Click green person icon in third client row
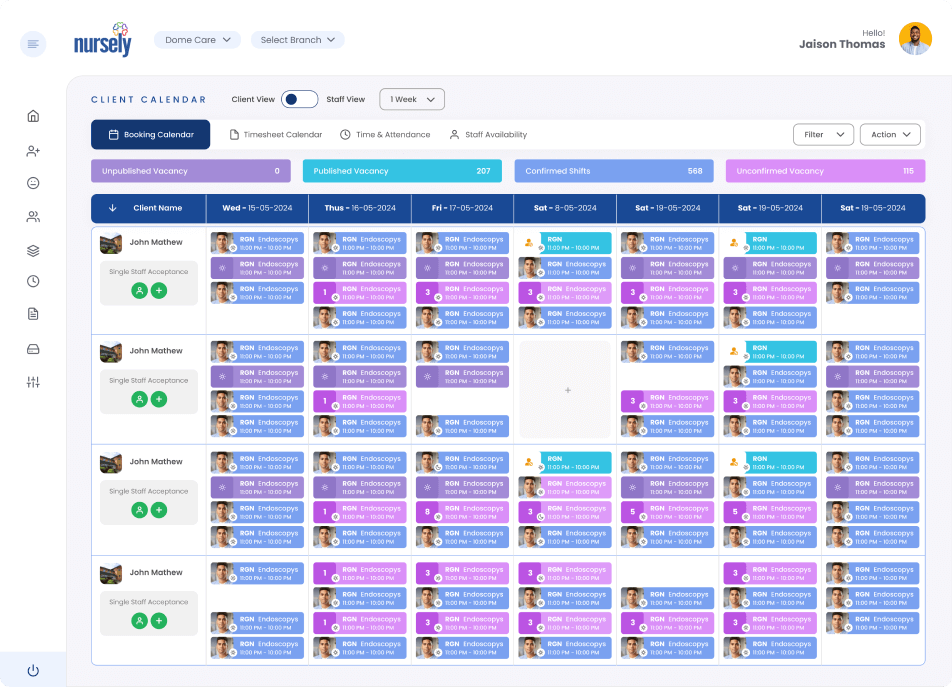The width and height of the screenshot is (952, 687). tap(140, 510)
